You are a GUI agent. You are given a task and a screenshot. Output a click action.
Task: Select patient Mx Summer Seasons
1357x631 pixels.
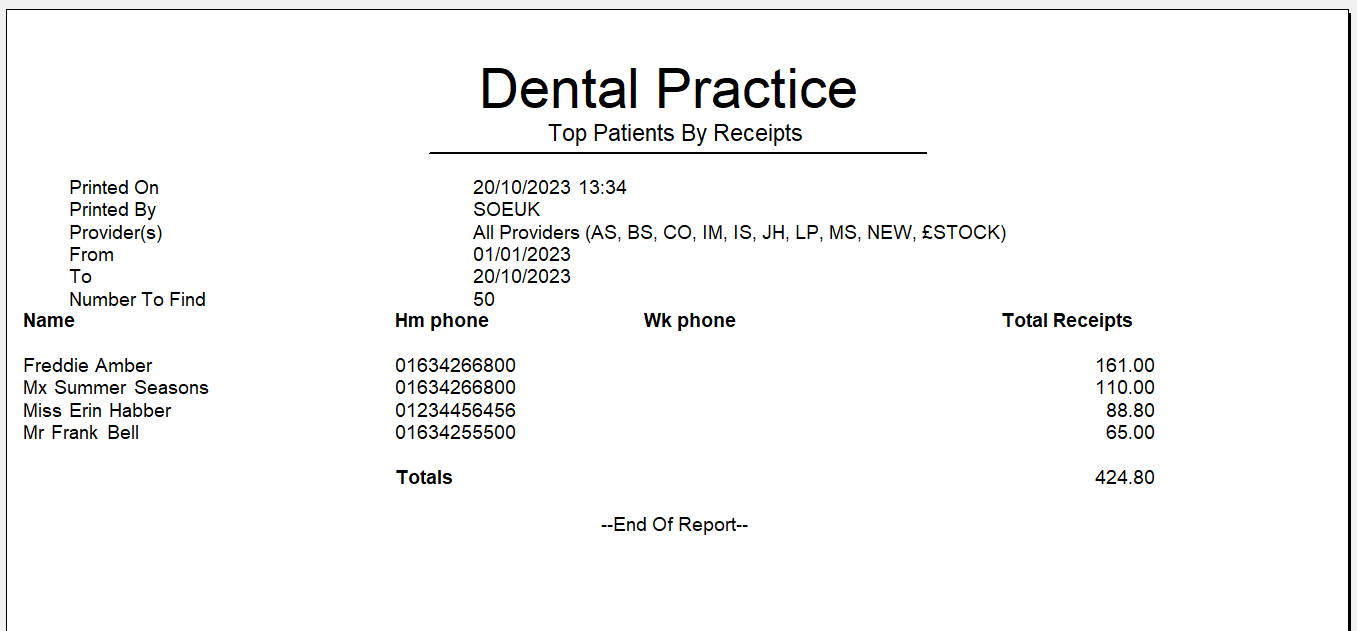(x=116, y=388)
